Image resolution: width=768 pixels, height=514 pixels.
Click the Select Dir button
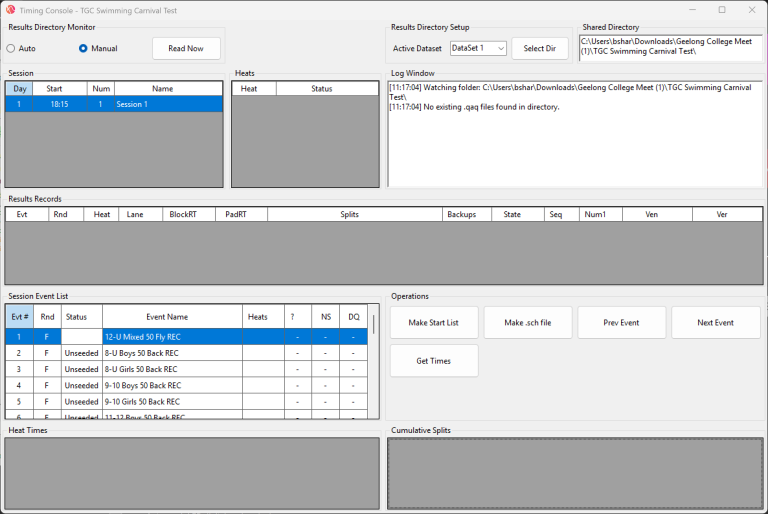540,48
